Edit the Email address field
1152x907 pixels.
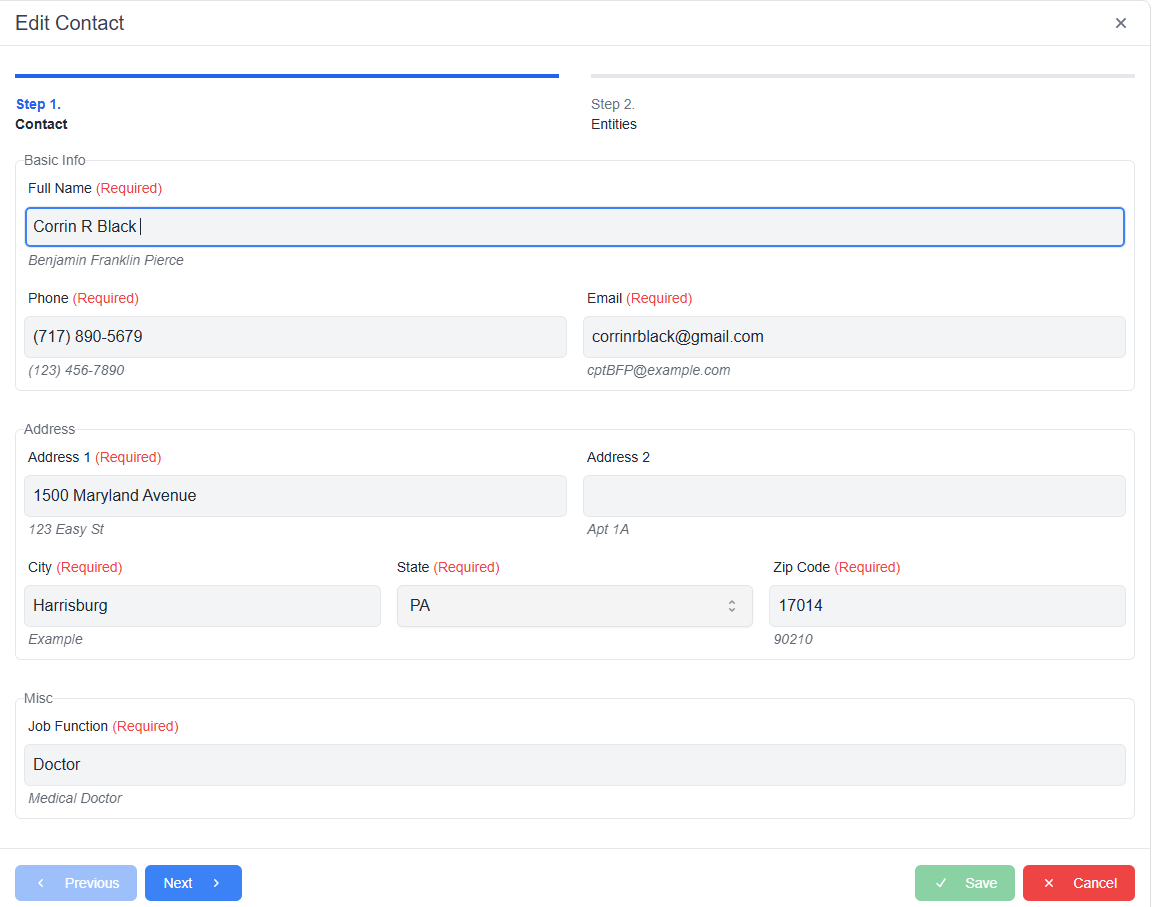click(x=854, y=337)
